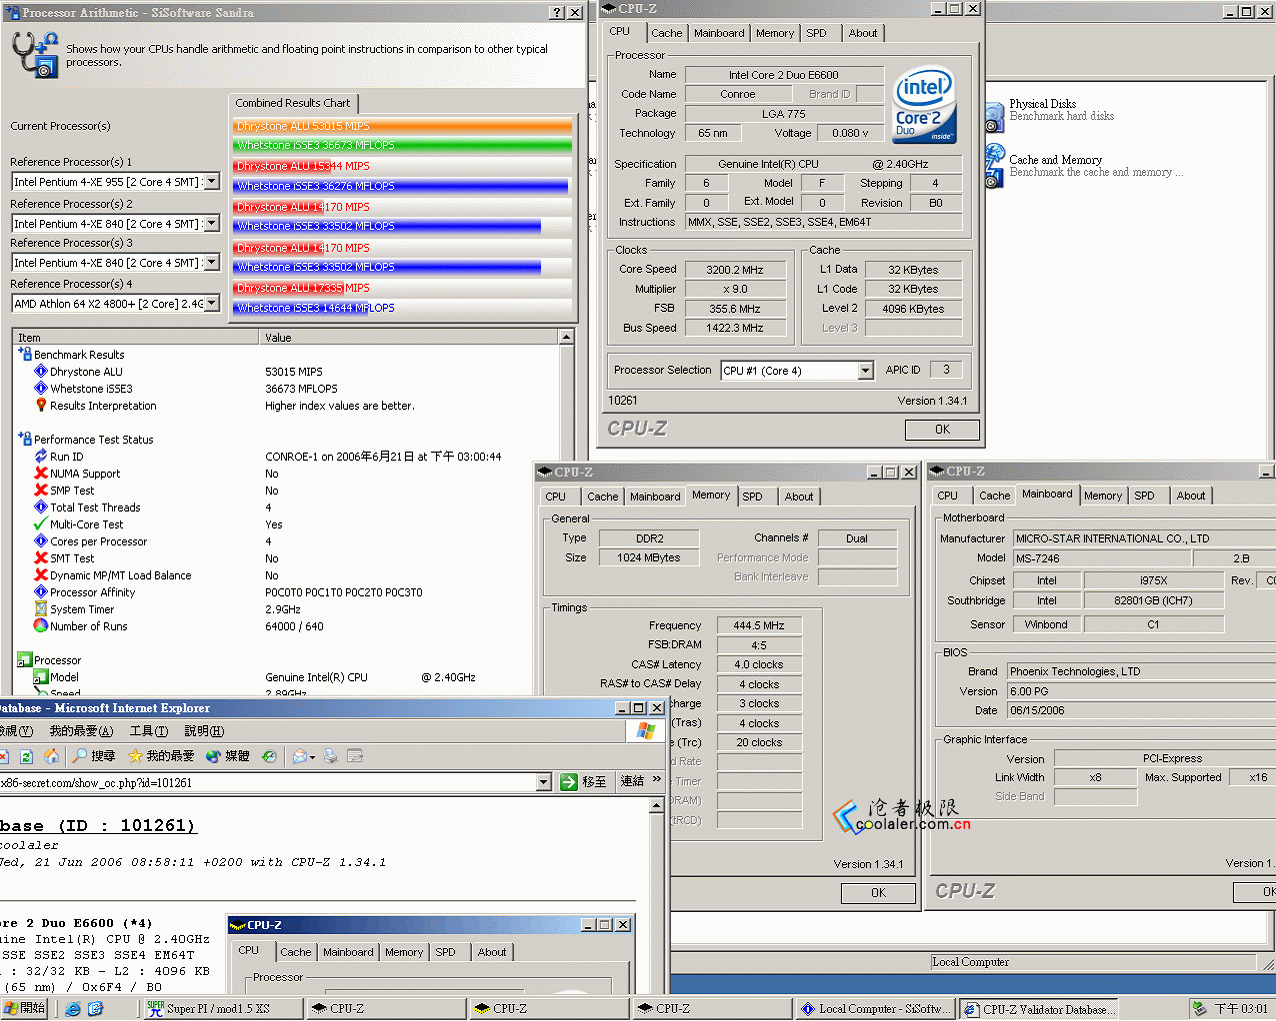Image resolution: width=1276 pixels, height=1021 pixels.
Task: Collapse the Performance Test Status node
Action: coord(25,439)
